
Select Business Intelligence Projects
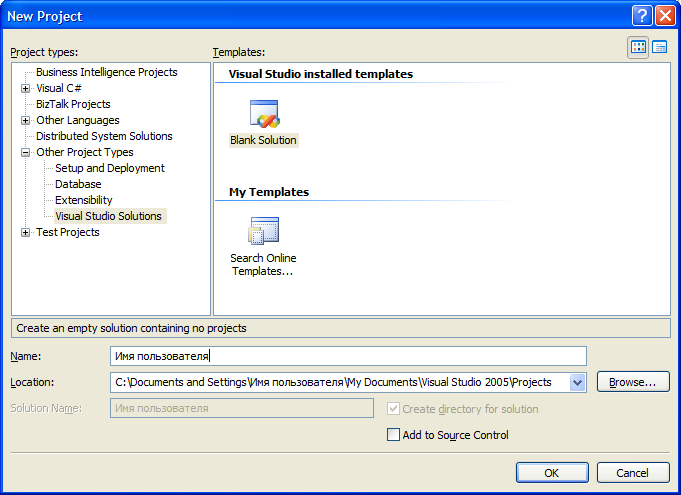click(107, 72)
